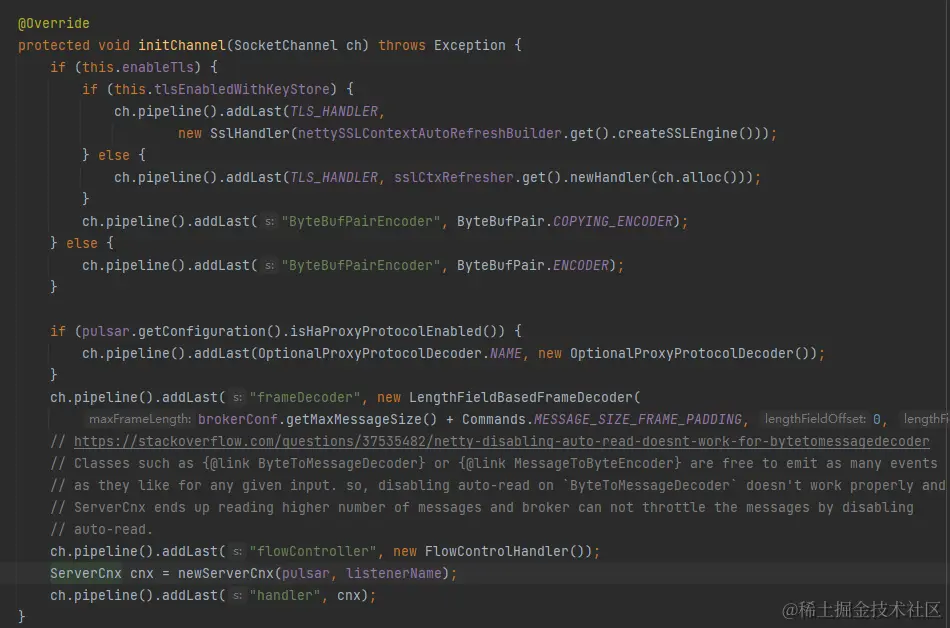Image resolution: width=950 pixels, height=628 pixels.
Task: Click brokerConf identifier
Action: point(238,420)
